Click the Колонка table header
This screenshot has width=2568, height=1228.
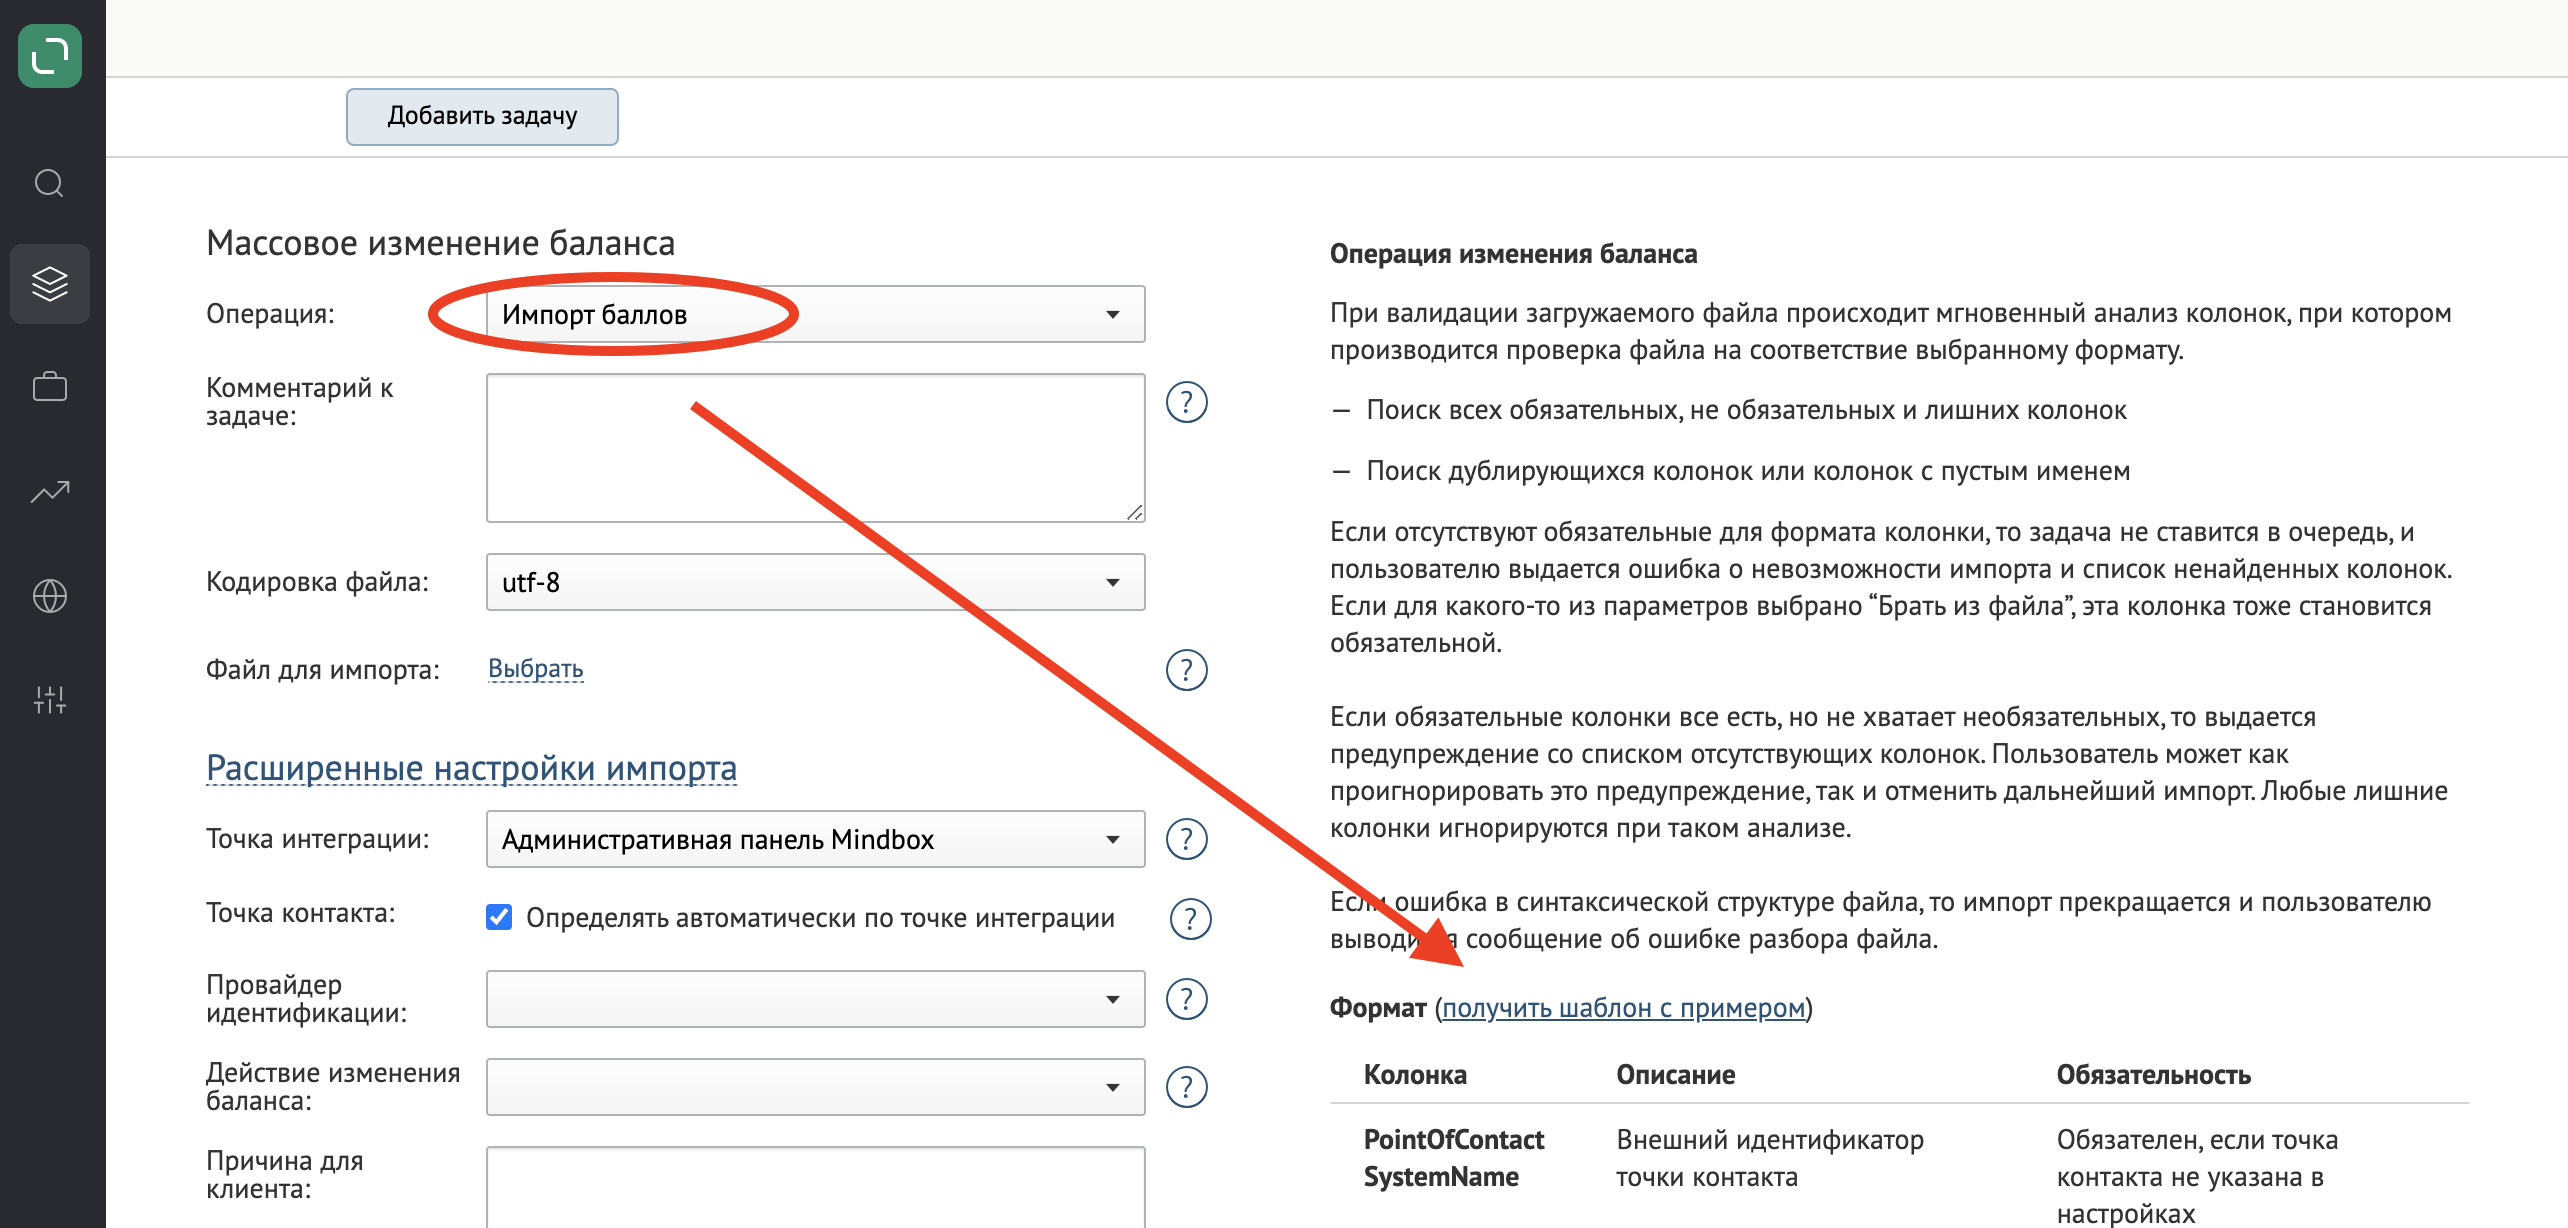1415,1075
